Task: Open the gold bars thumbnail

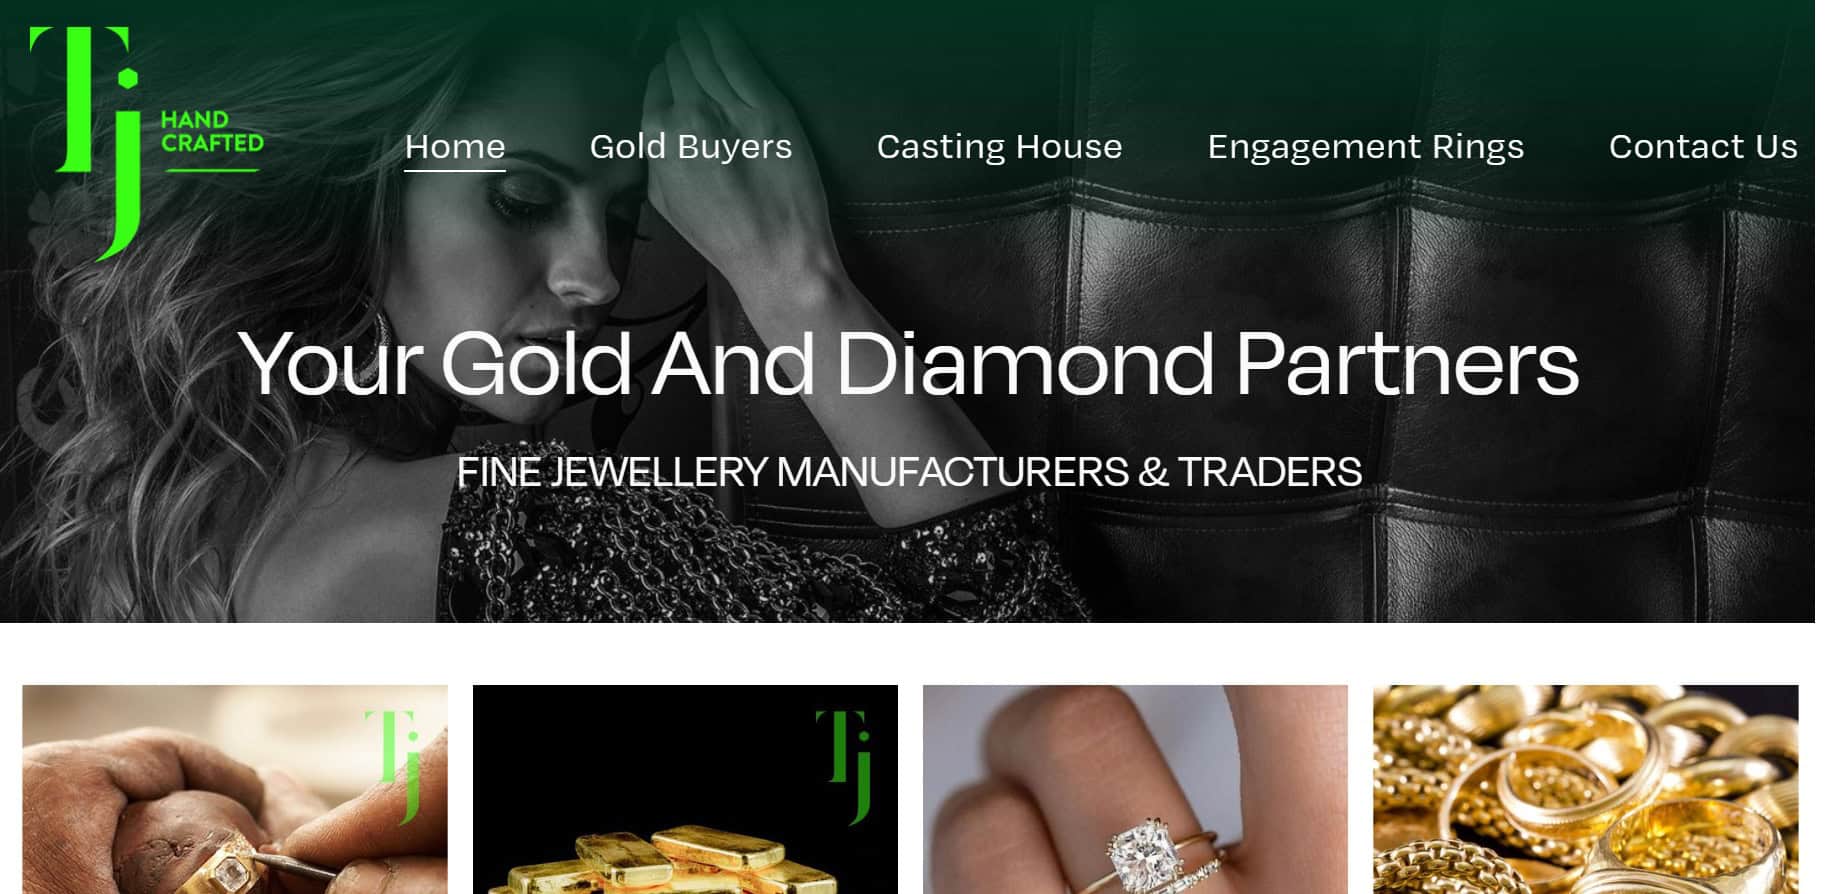Action: [685, 789]
